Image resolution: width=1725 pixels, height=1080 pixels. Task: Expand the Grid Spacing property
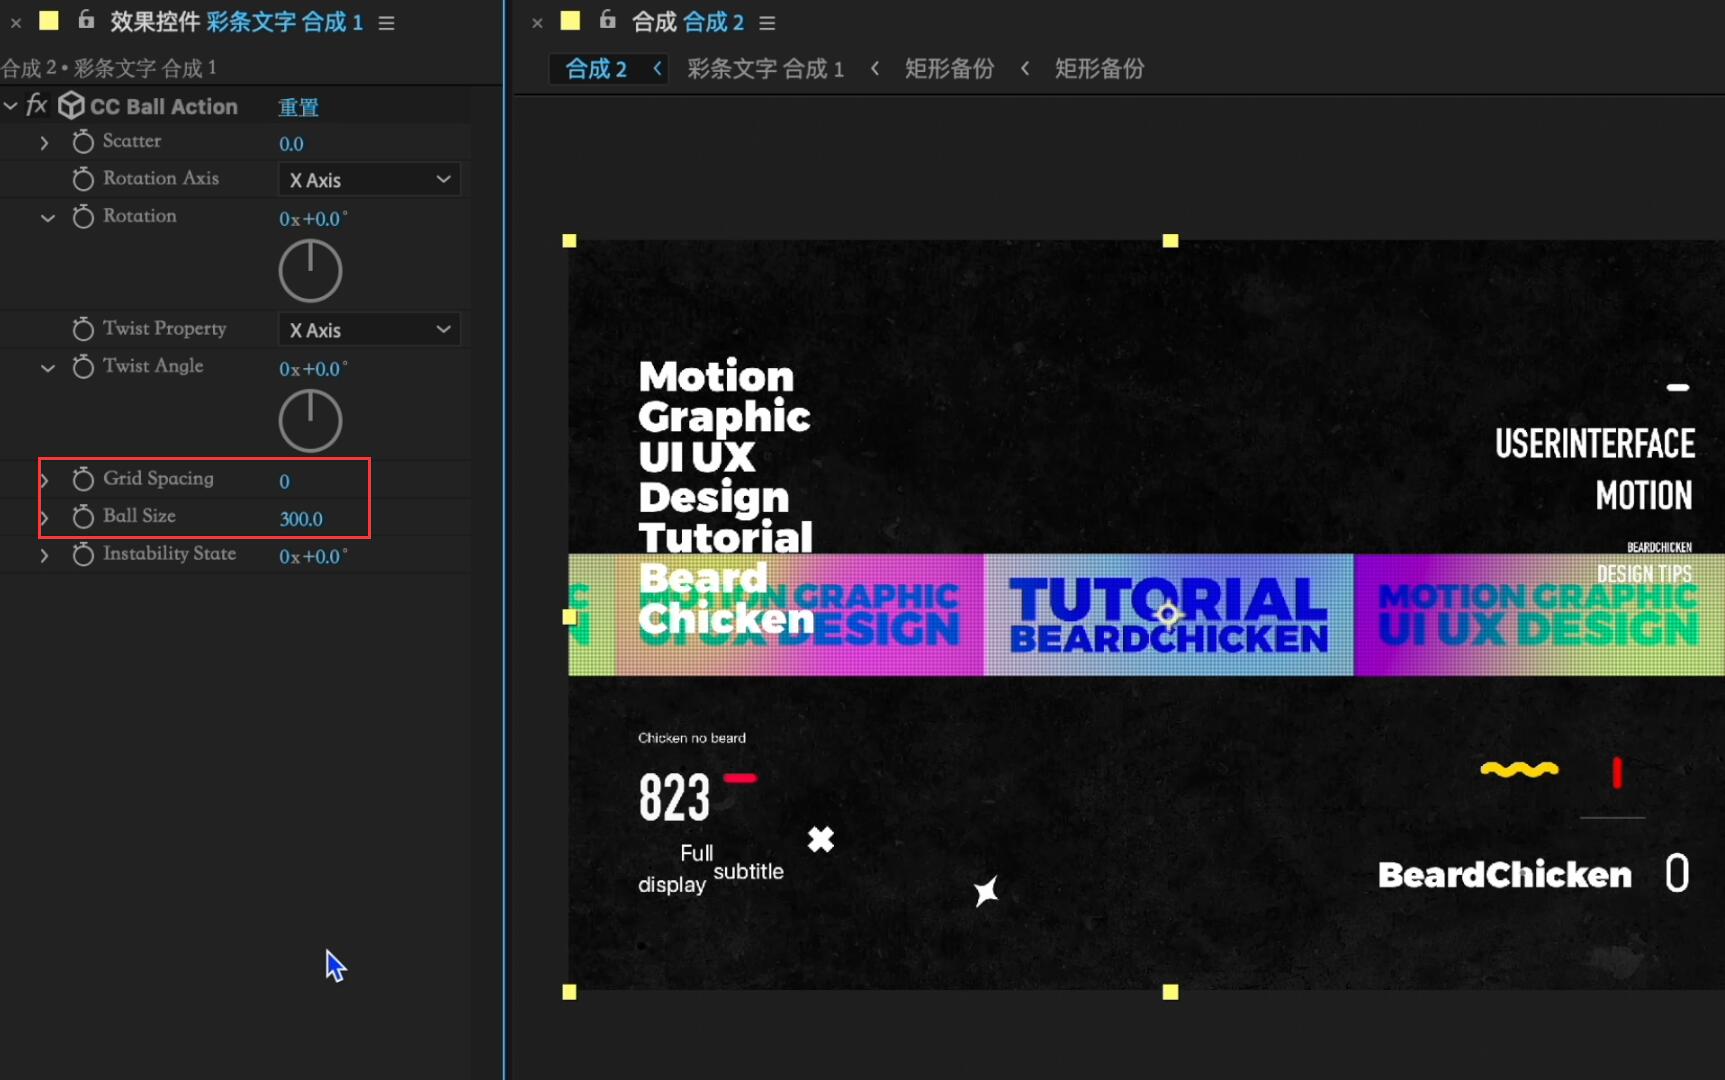click(44, 480)
